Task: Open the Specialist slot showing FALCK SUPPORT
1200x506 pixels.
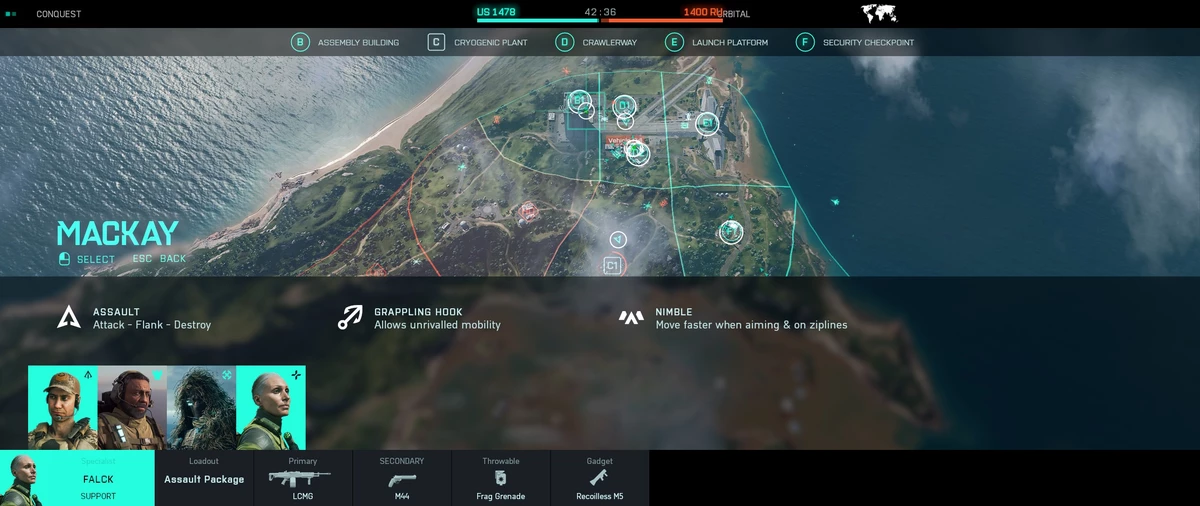Action: tap(77, 478)
